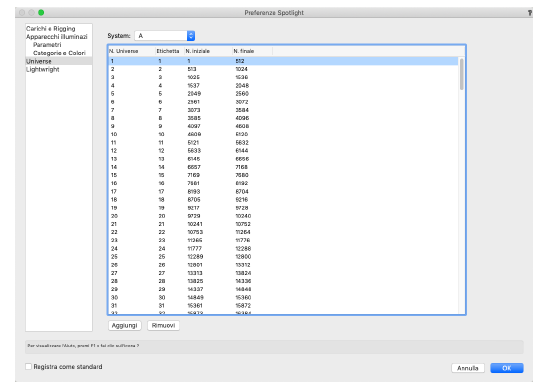Select universe row with start 13313
Screen dimensions: 550x388
click(283, 273)
